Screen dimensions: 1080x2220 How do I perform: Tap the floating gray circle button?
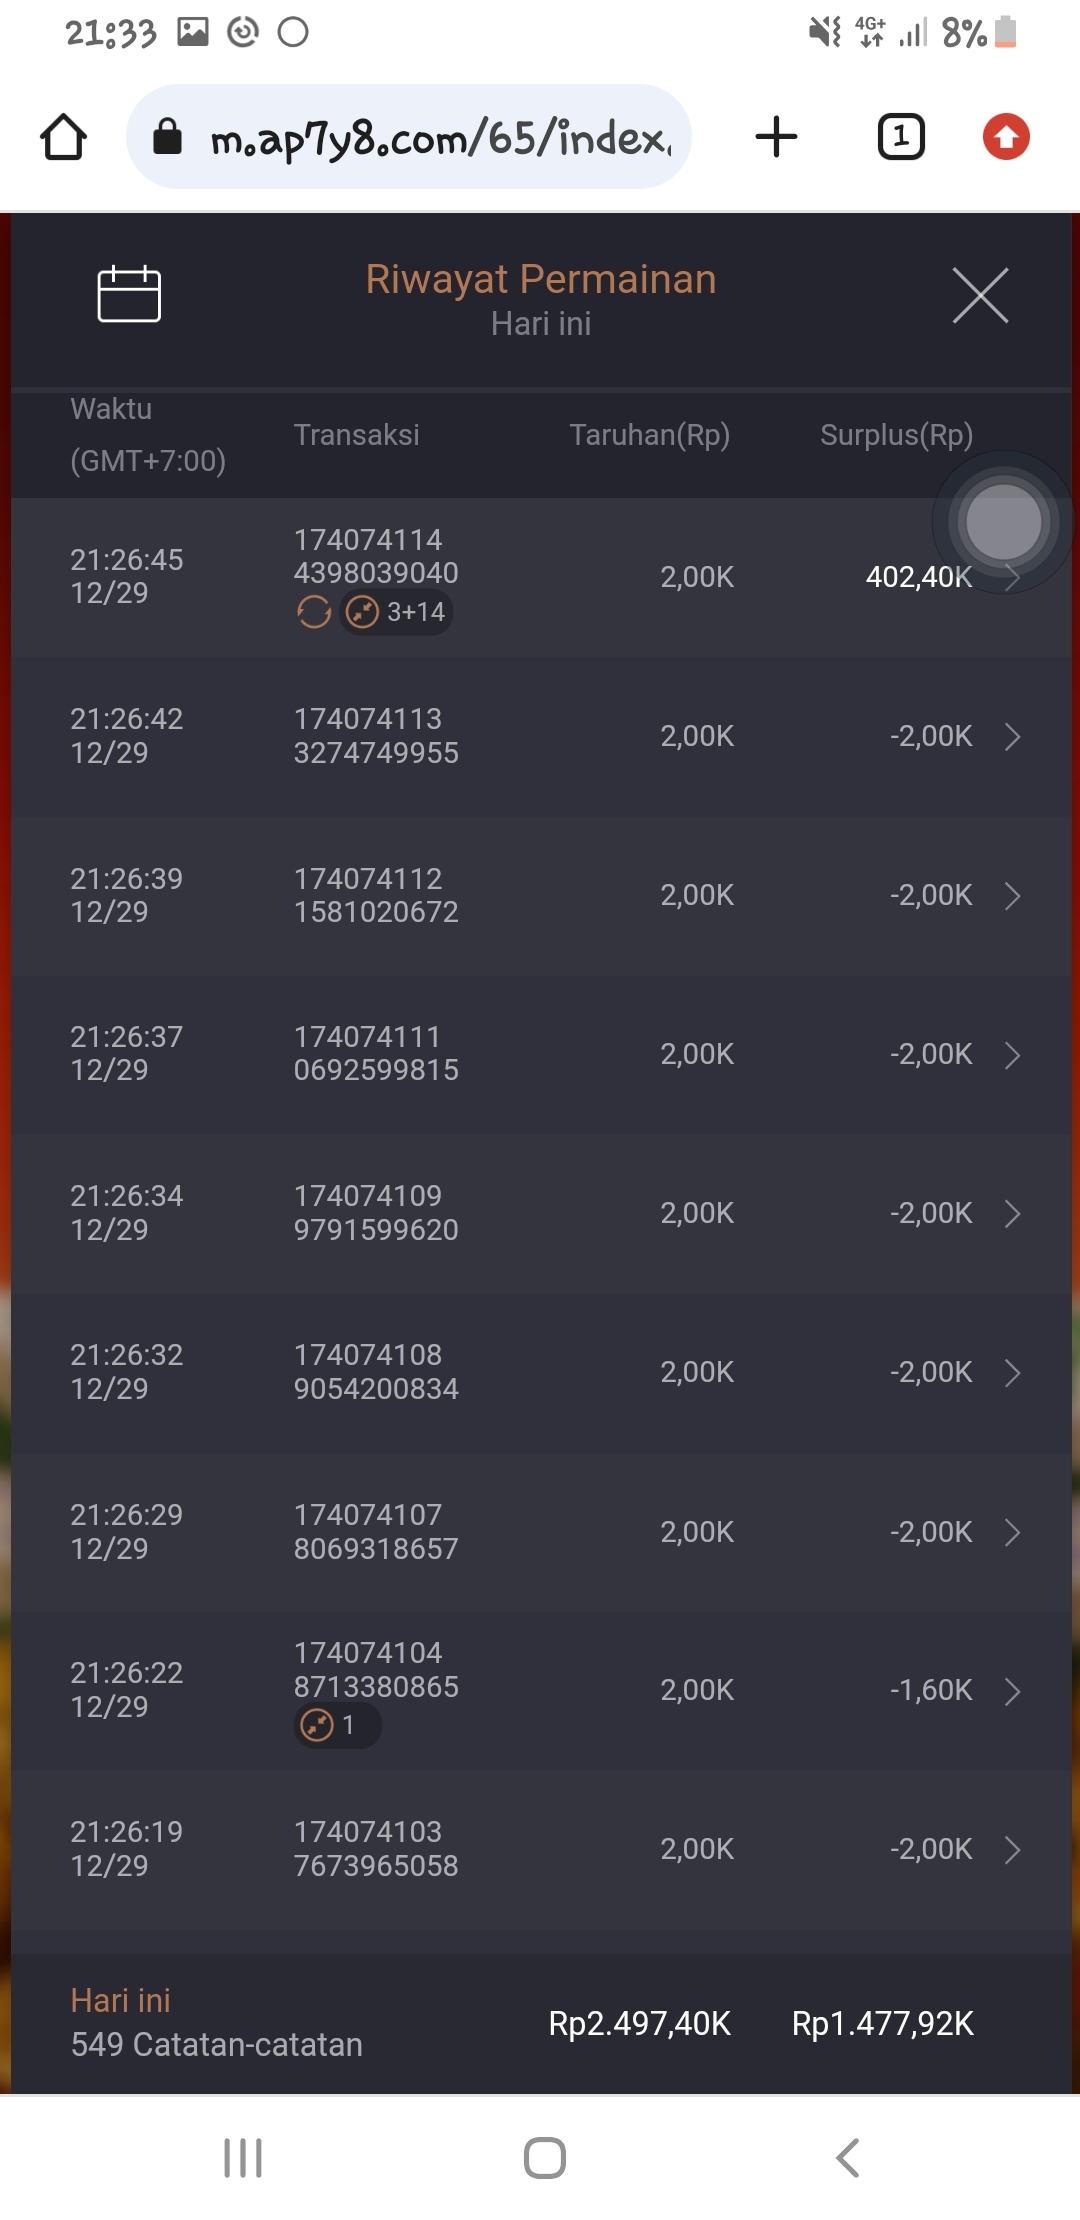1003,522
